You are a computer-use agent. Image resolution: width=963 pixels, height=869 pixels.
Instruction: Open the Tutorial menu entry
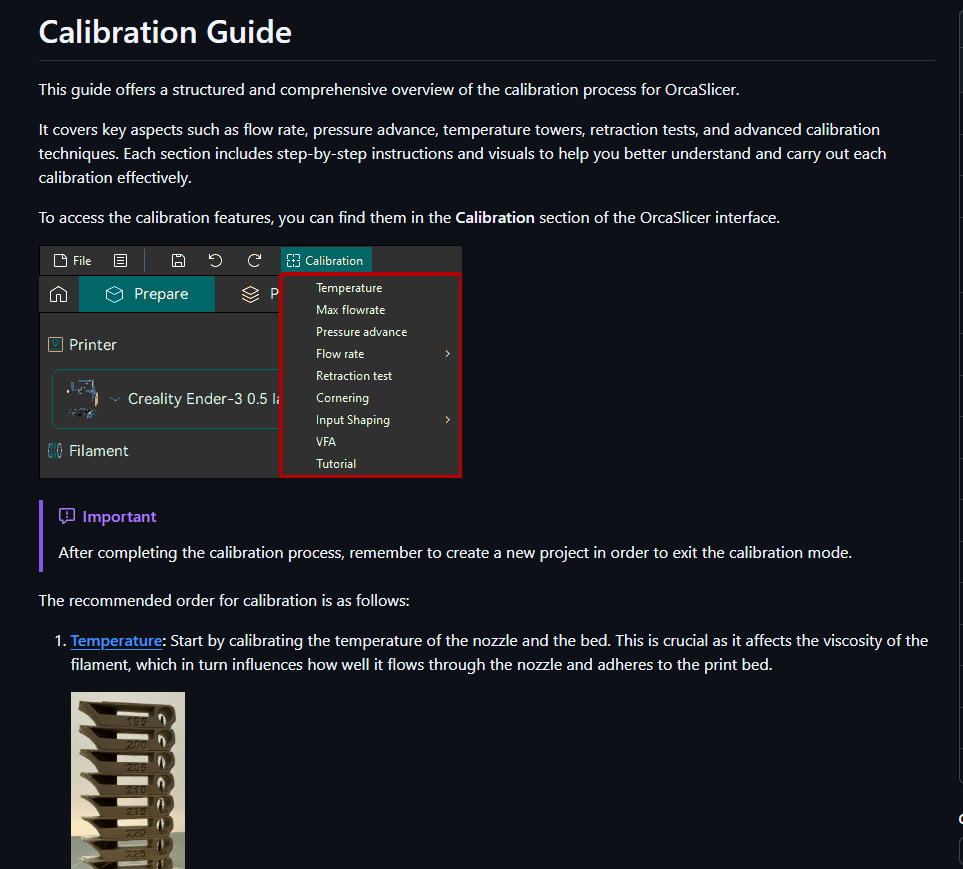coord(335,464)
